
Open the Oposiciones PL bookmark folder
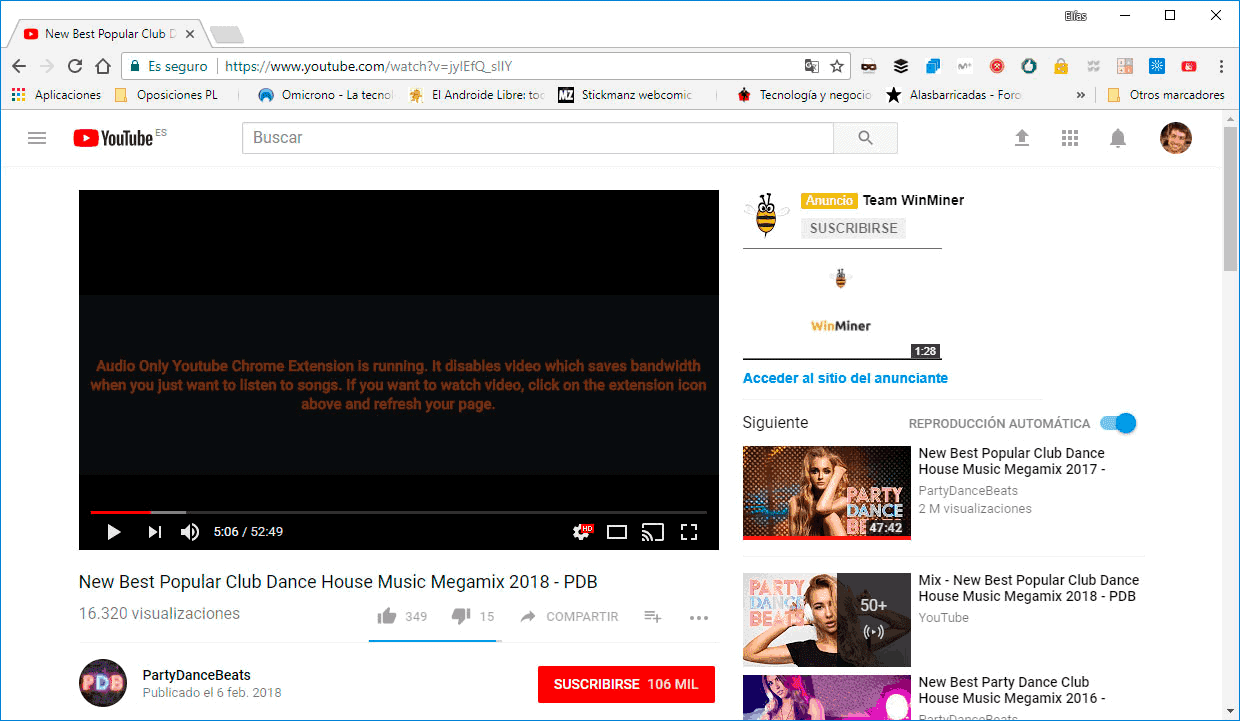(x=166, y=95)
